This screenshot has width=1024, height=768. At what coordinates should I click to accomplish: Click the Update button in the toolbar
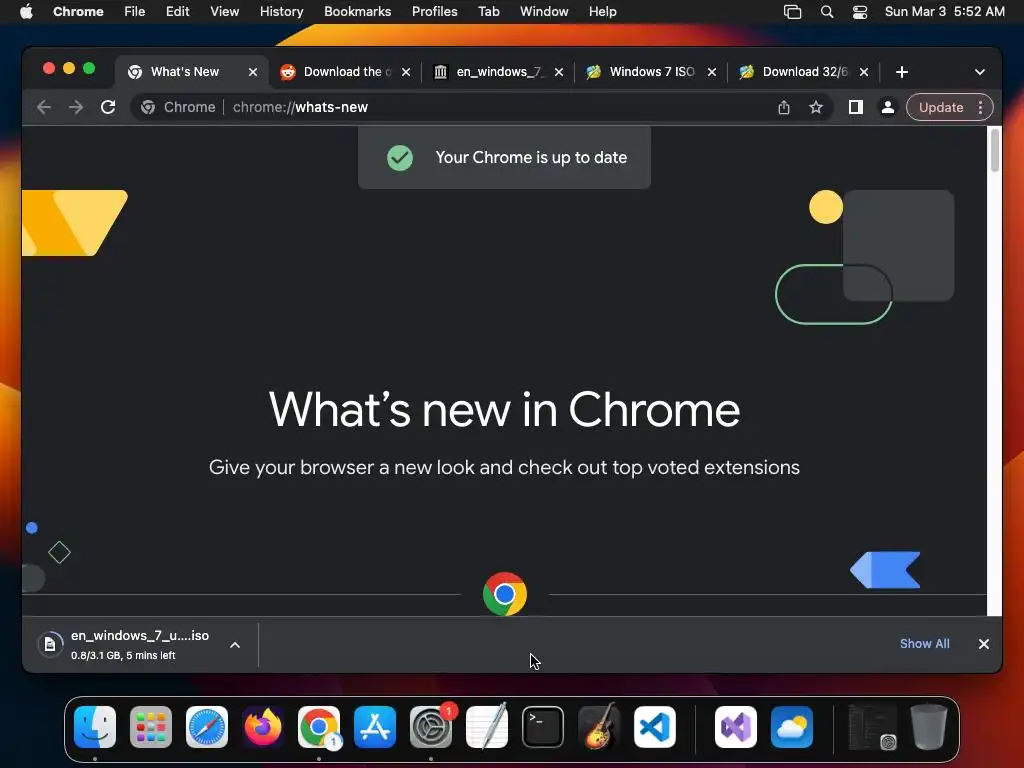[x=941, y=107]
